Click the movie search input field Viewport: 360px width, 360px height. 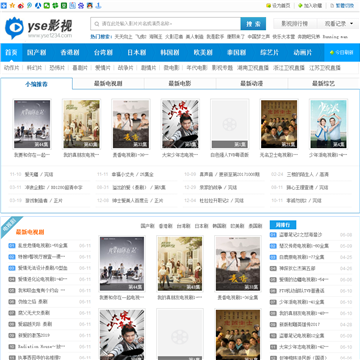pyautogui.click(x=166, y=24)
